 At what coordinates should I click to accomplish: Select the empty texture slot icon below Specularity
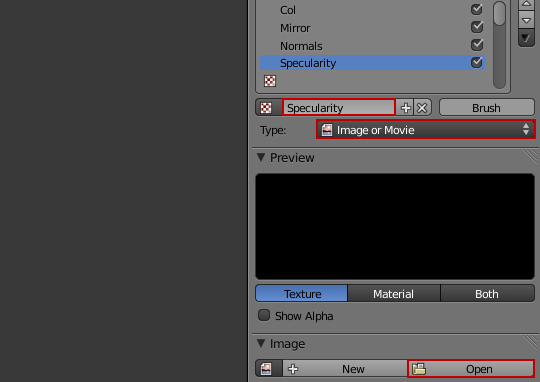point(270,81)
